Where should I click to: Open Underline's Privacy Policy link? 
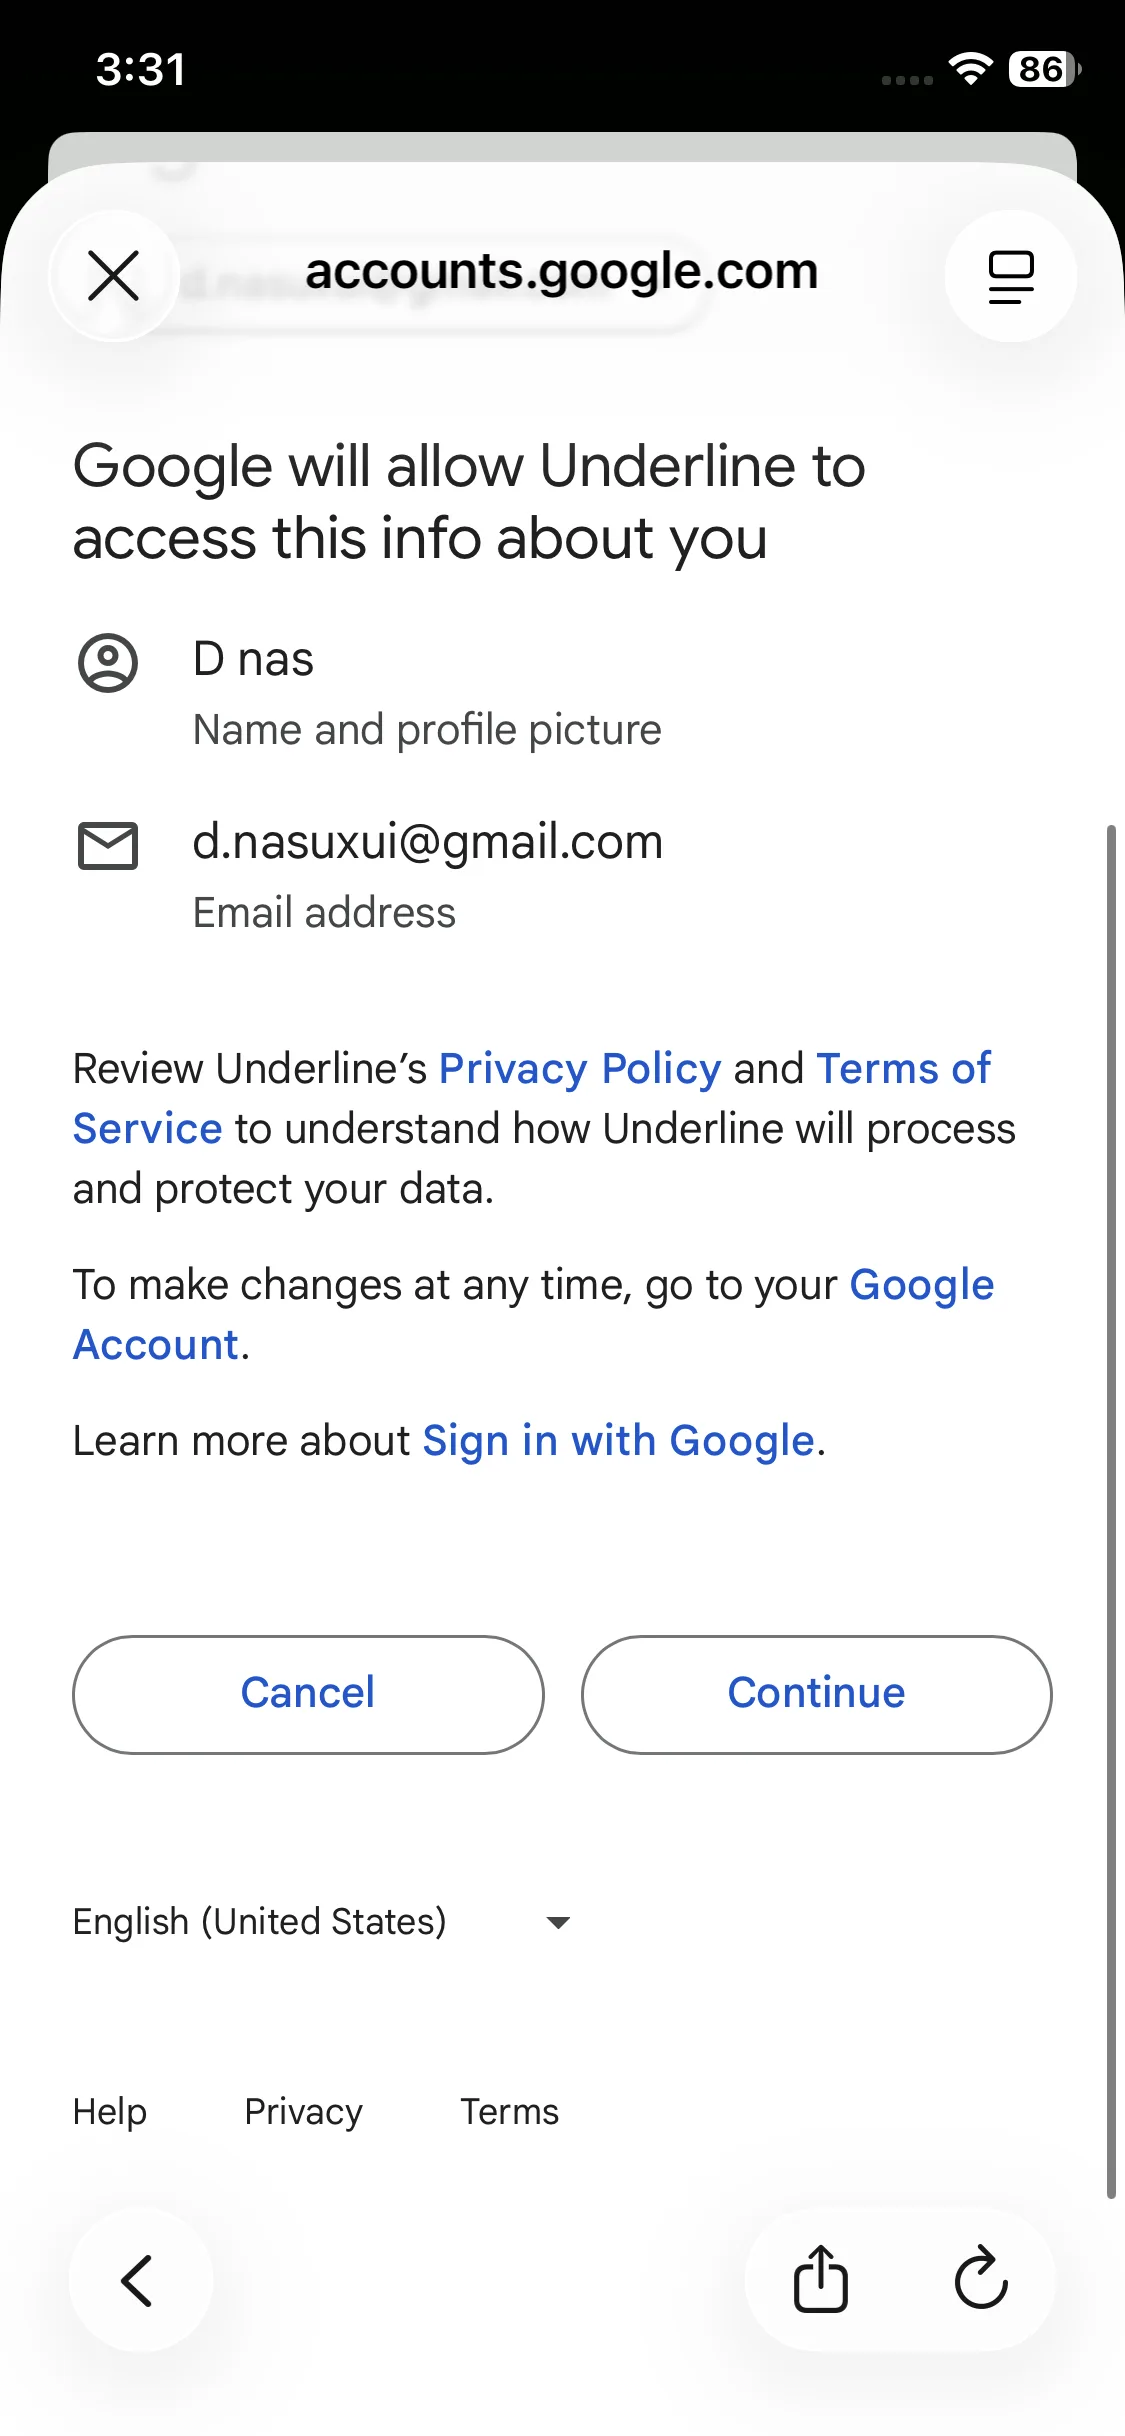(x=580, y=1069)
